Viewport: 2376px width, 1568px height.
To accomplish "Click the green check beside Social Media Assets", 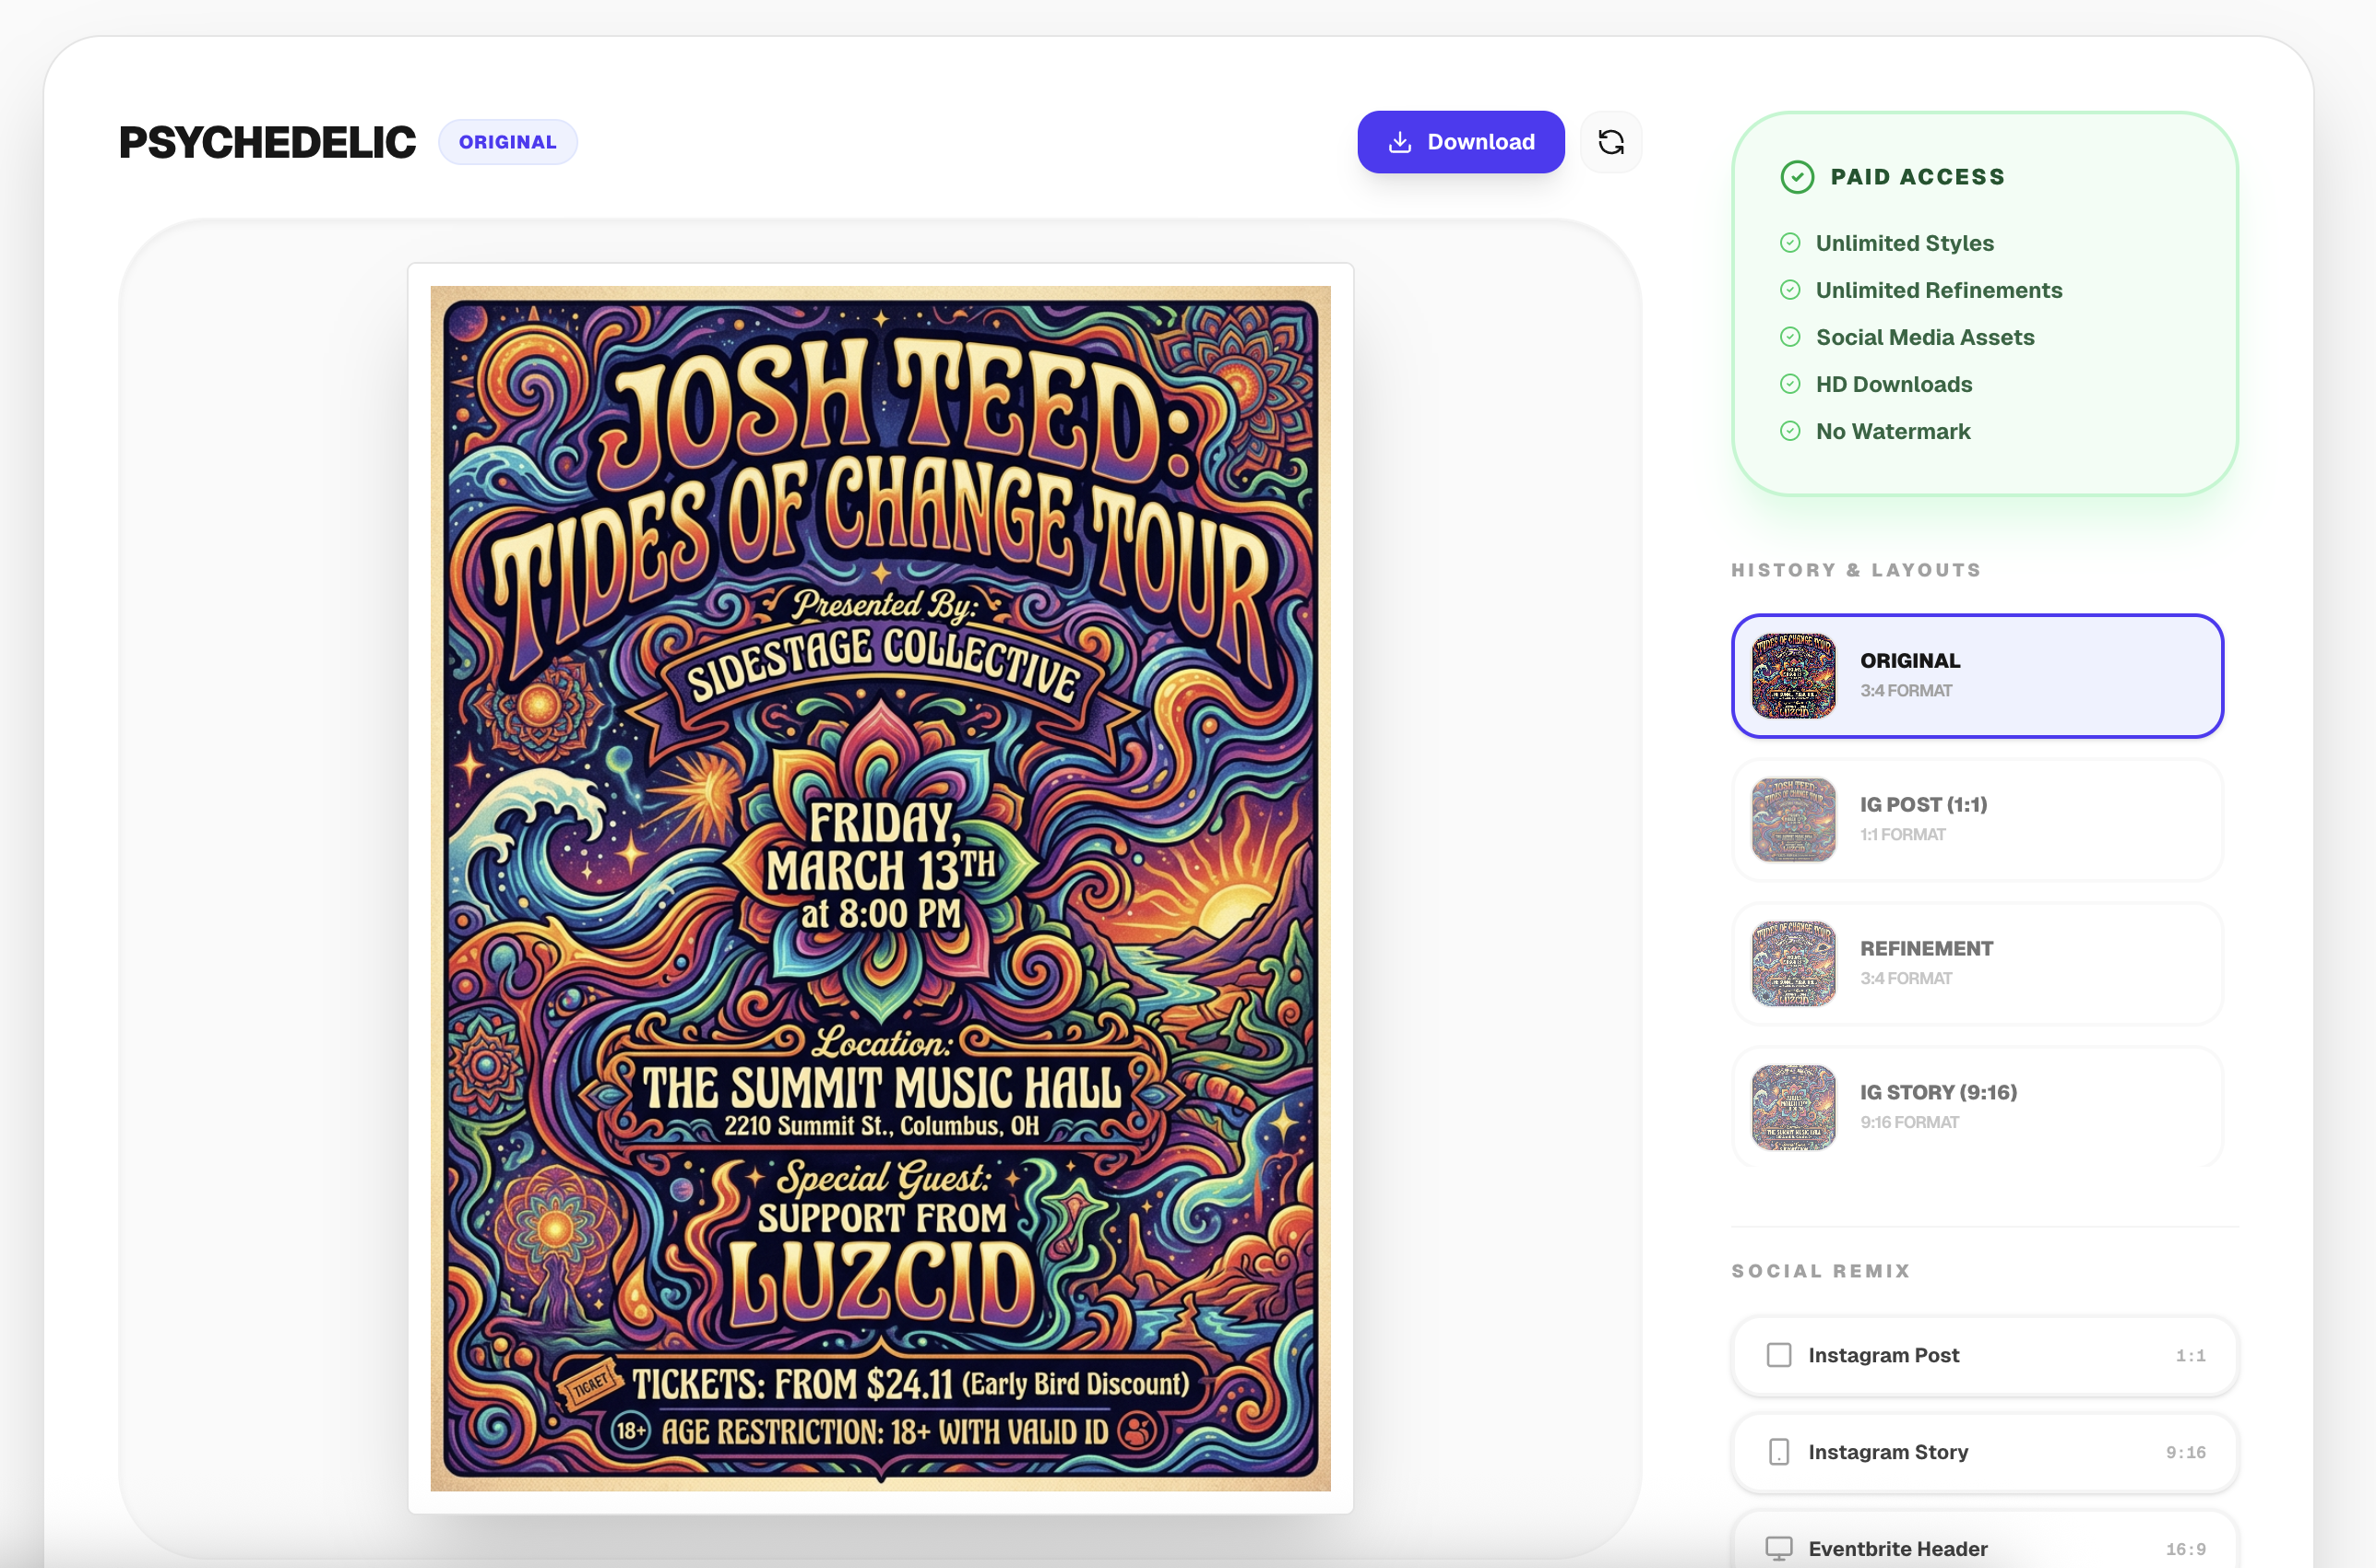I will tap(1791, 337).
